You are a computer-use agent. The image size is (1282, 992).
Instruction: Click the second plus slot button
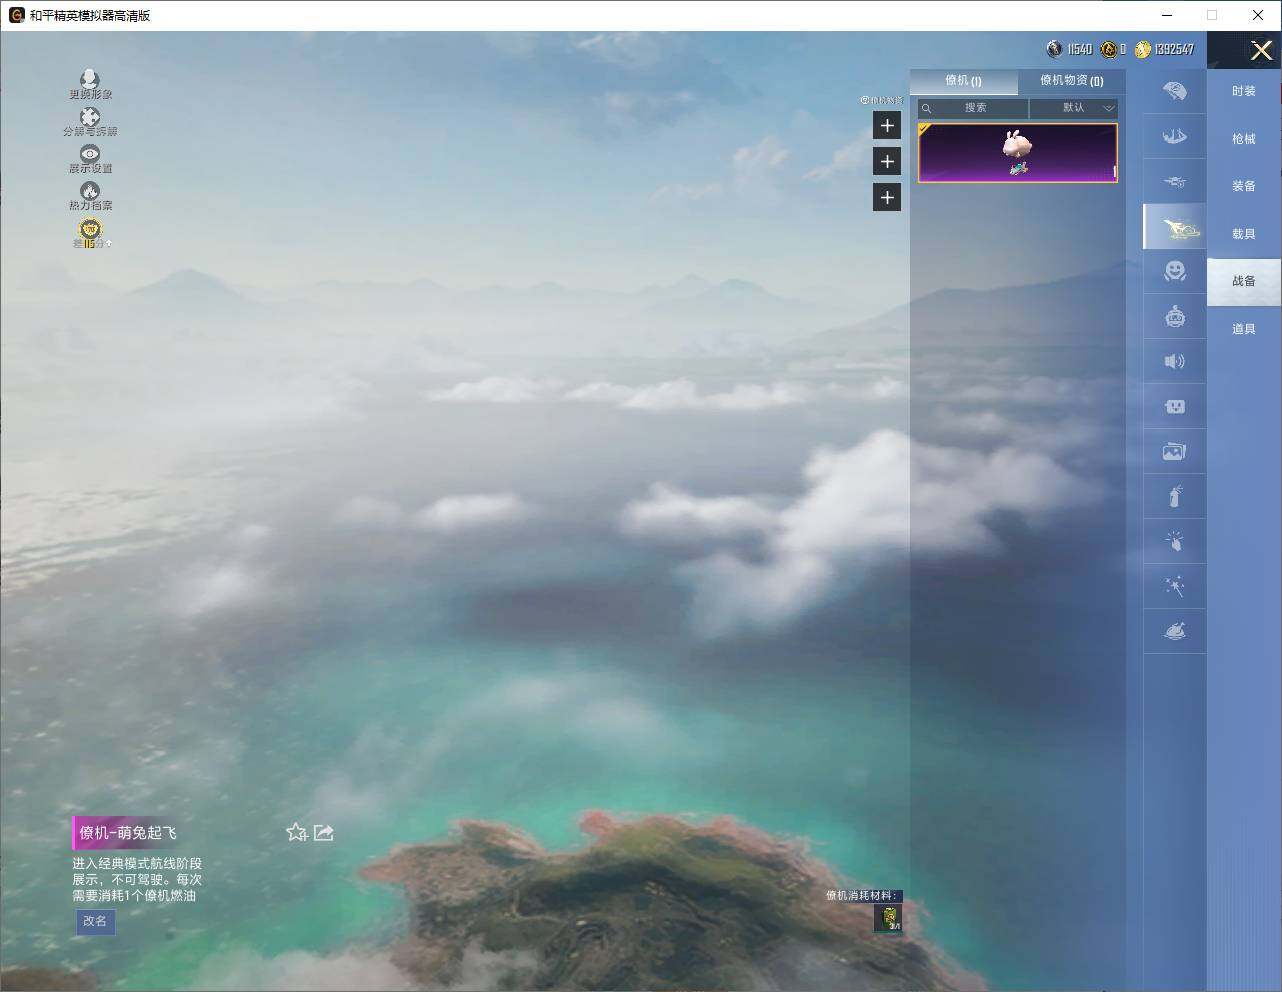(x=887, y=161)
